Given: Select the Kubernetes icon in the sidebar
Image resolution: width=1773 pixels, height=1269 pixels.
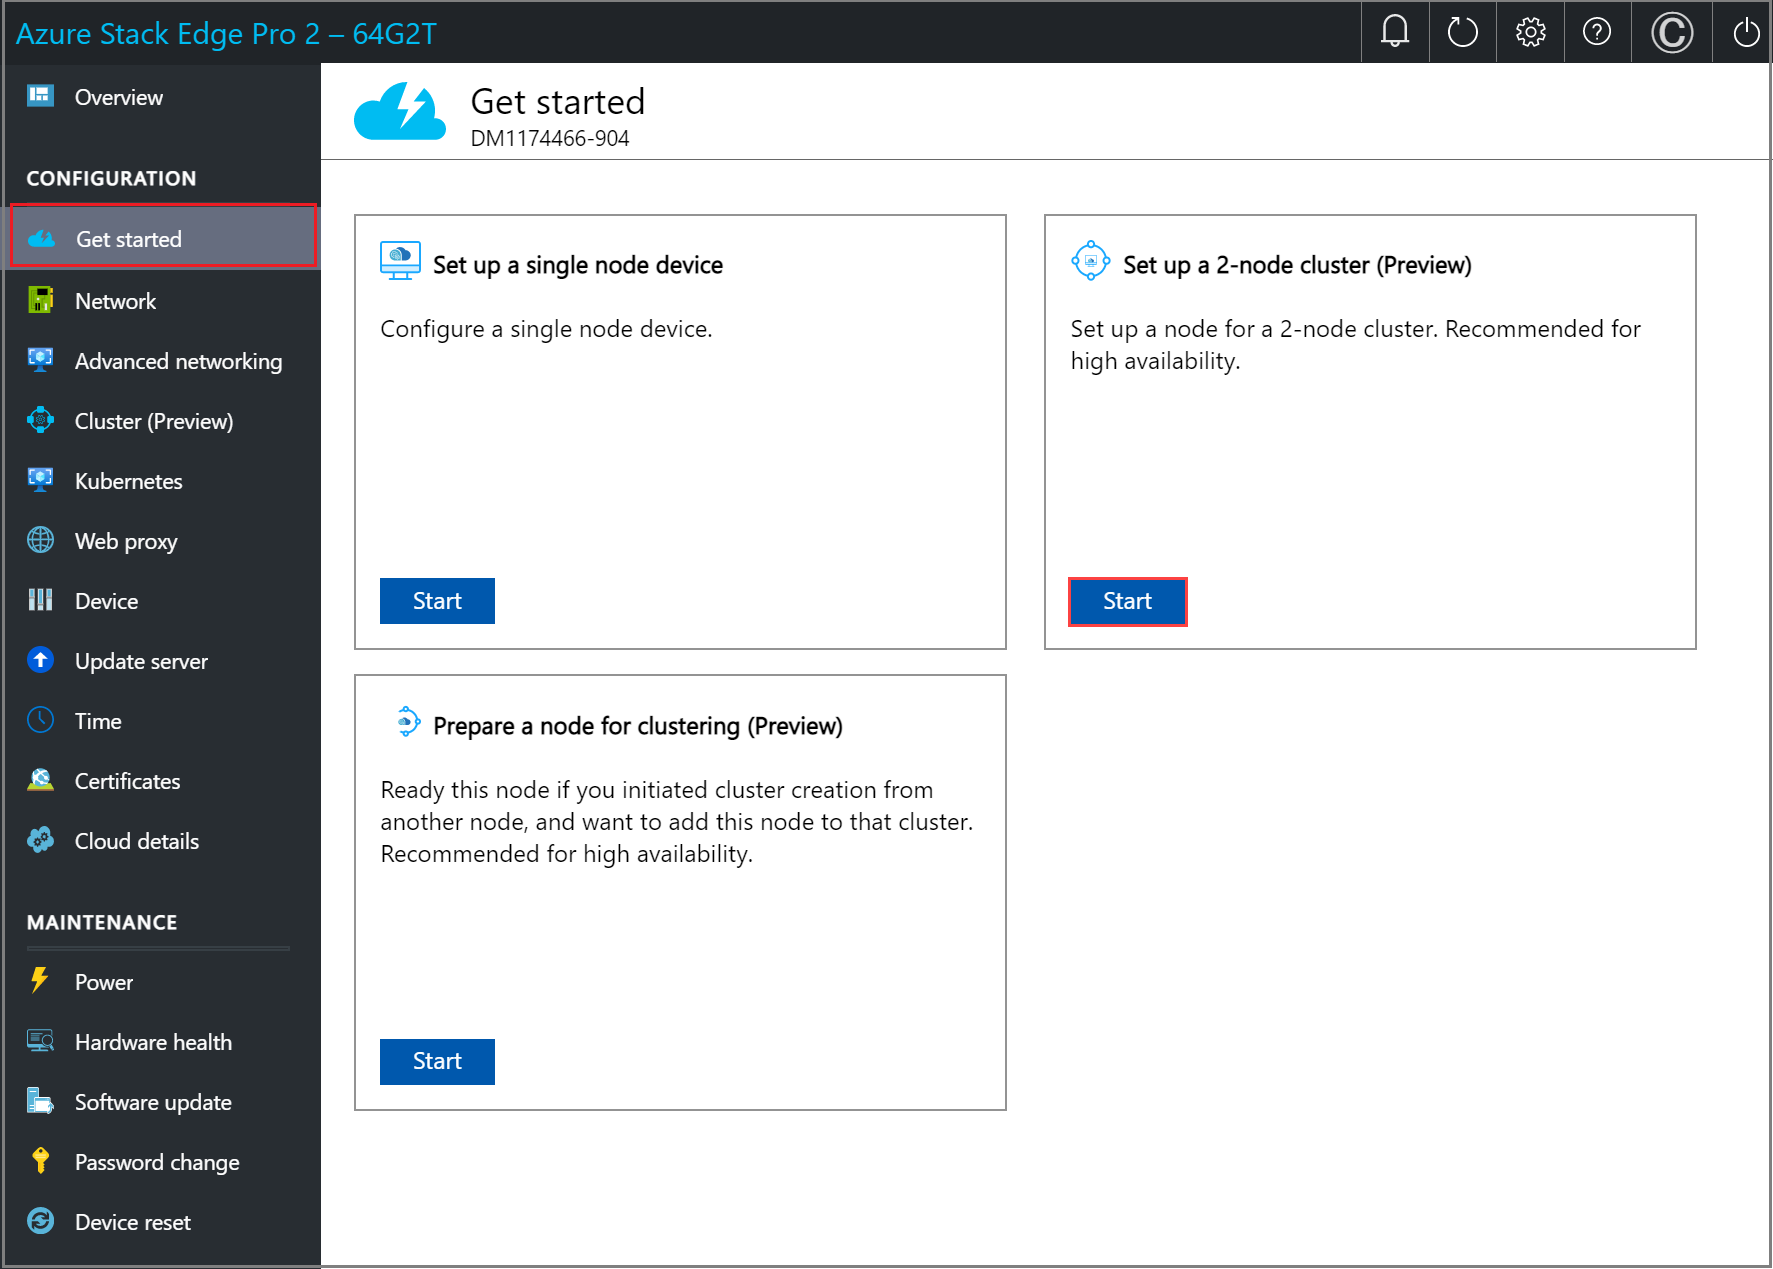Looking at the screenshot, I should (40, 480).
